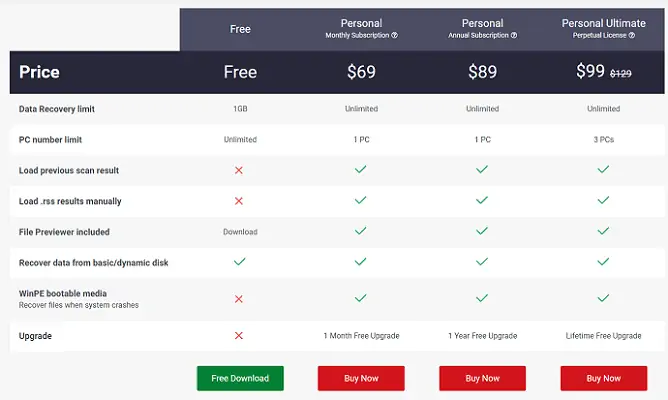This screenshot has width=668, height=400.
Task: Click Buy Now under Personal Monthly plan
Action: pyautogui.click(x=361, y=378)
